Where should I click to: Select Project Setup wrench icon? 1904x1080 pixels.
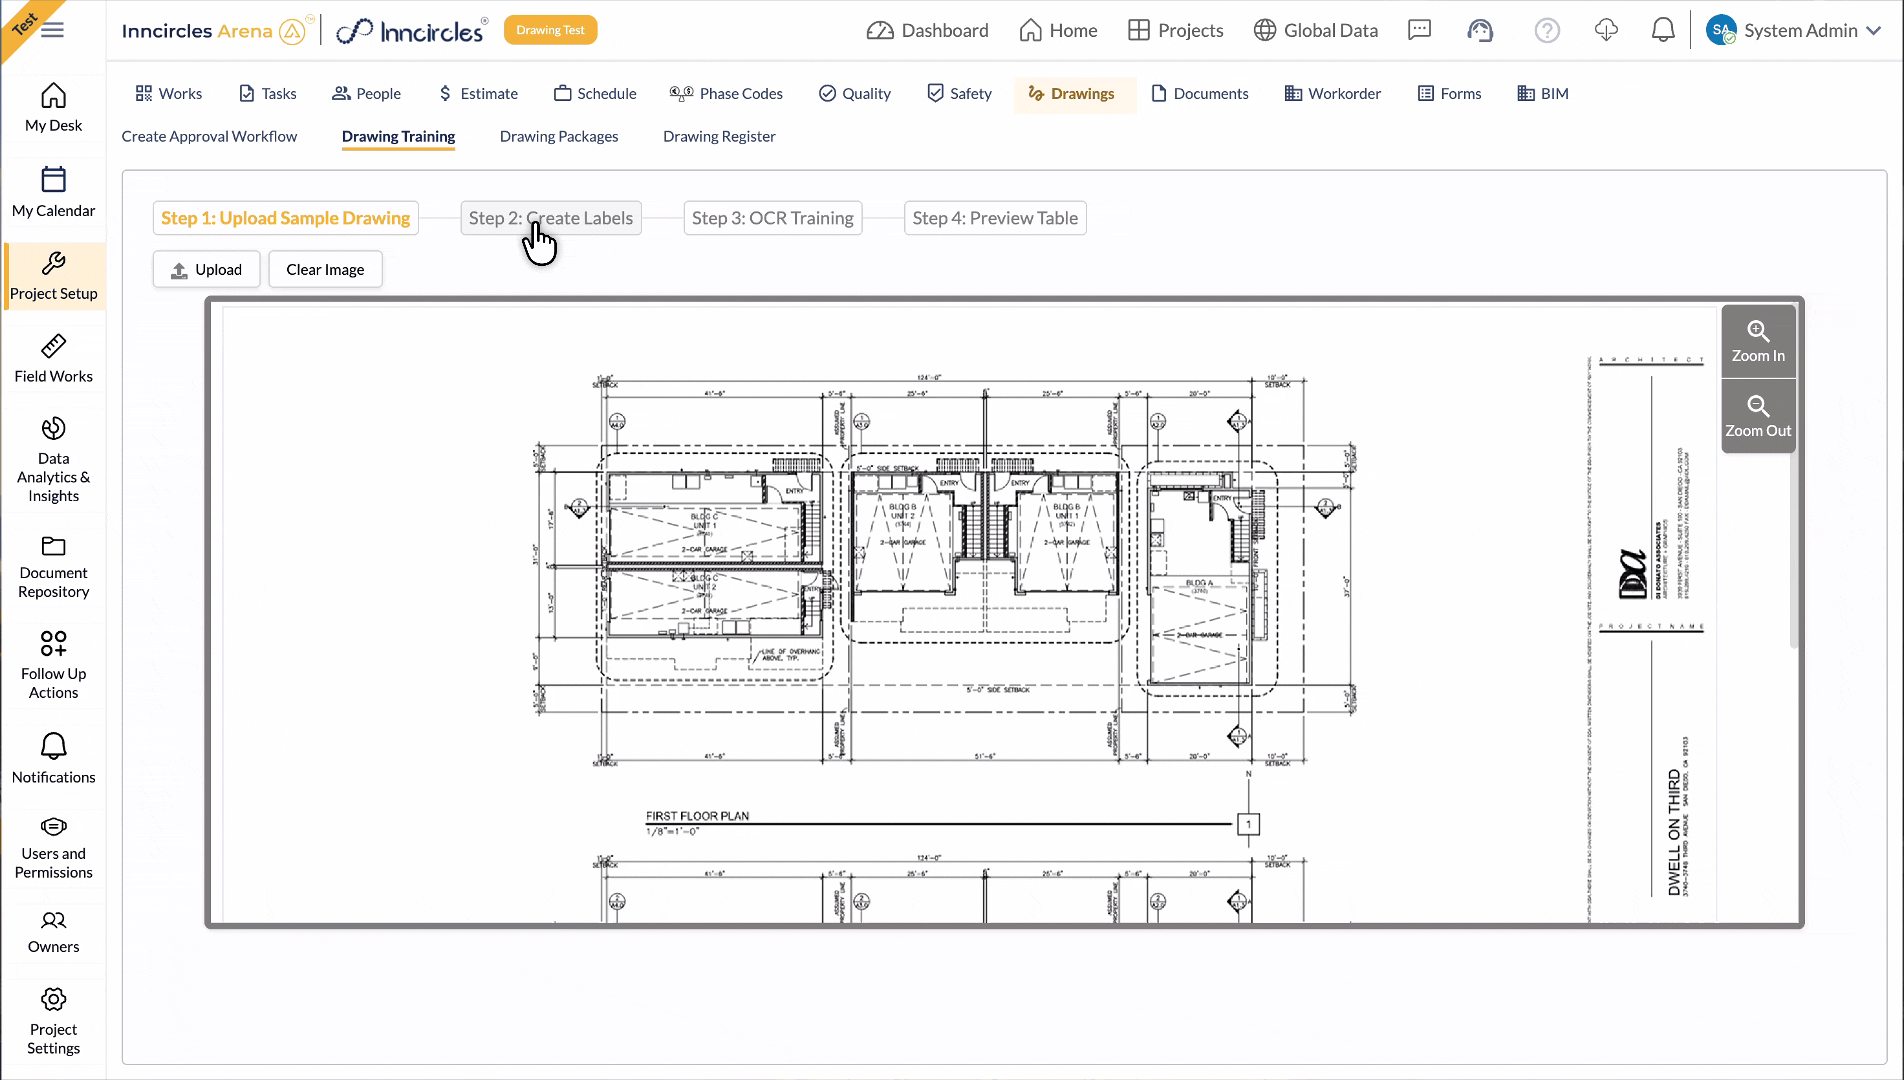click(53, 263)
